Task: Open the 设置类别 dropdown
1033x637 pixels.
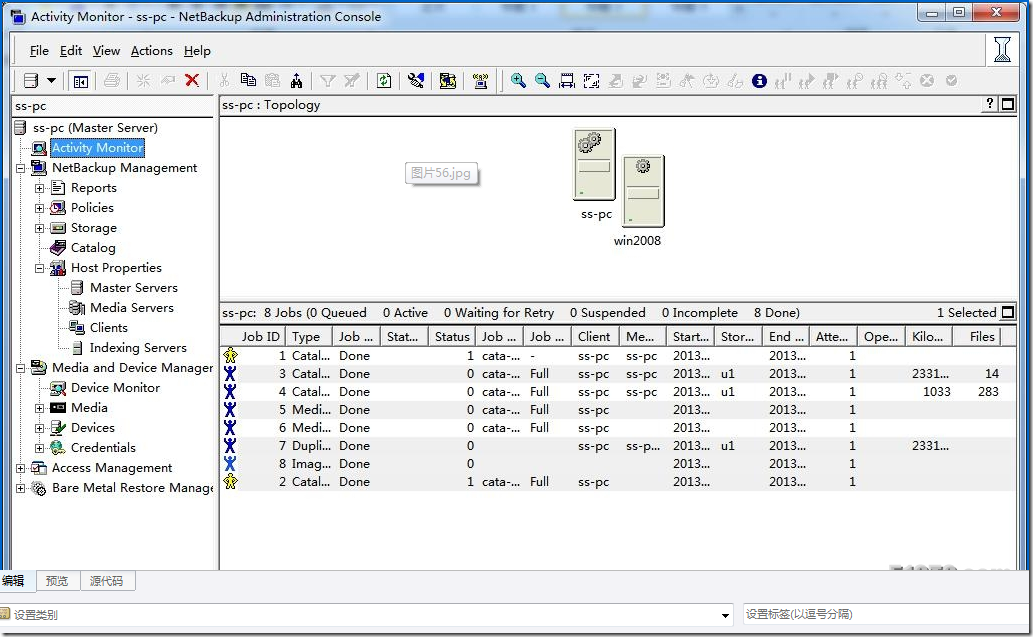Action: click(725, 615)
